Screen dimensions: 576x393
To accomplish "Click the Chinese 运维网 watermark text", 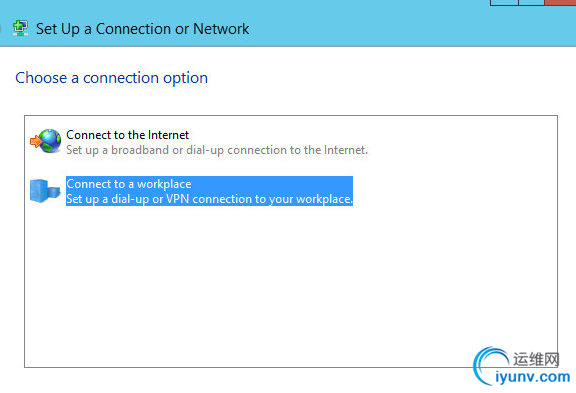I will (536, 359).
